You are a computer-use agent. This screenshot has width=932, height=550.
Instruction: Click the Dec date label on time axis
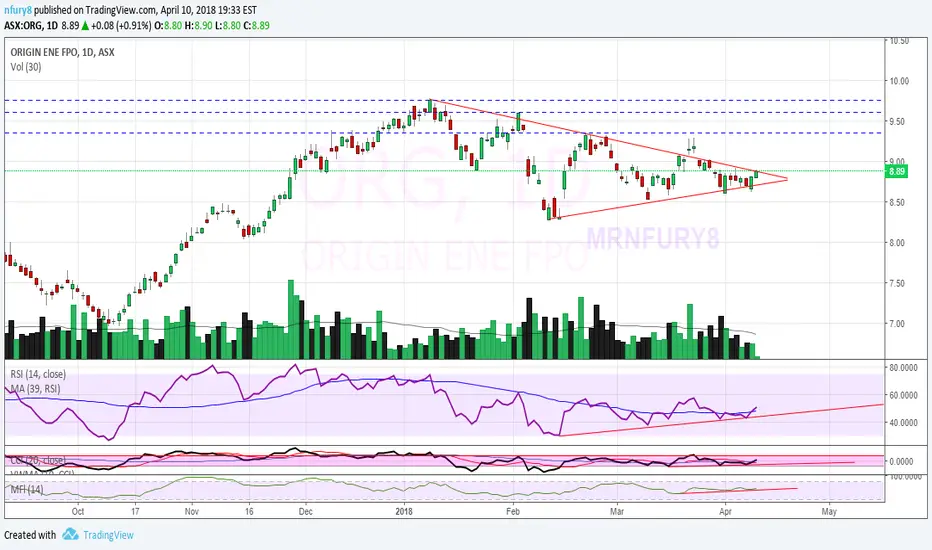click(305, 511)
